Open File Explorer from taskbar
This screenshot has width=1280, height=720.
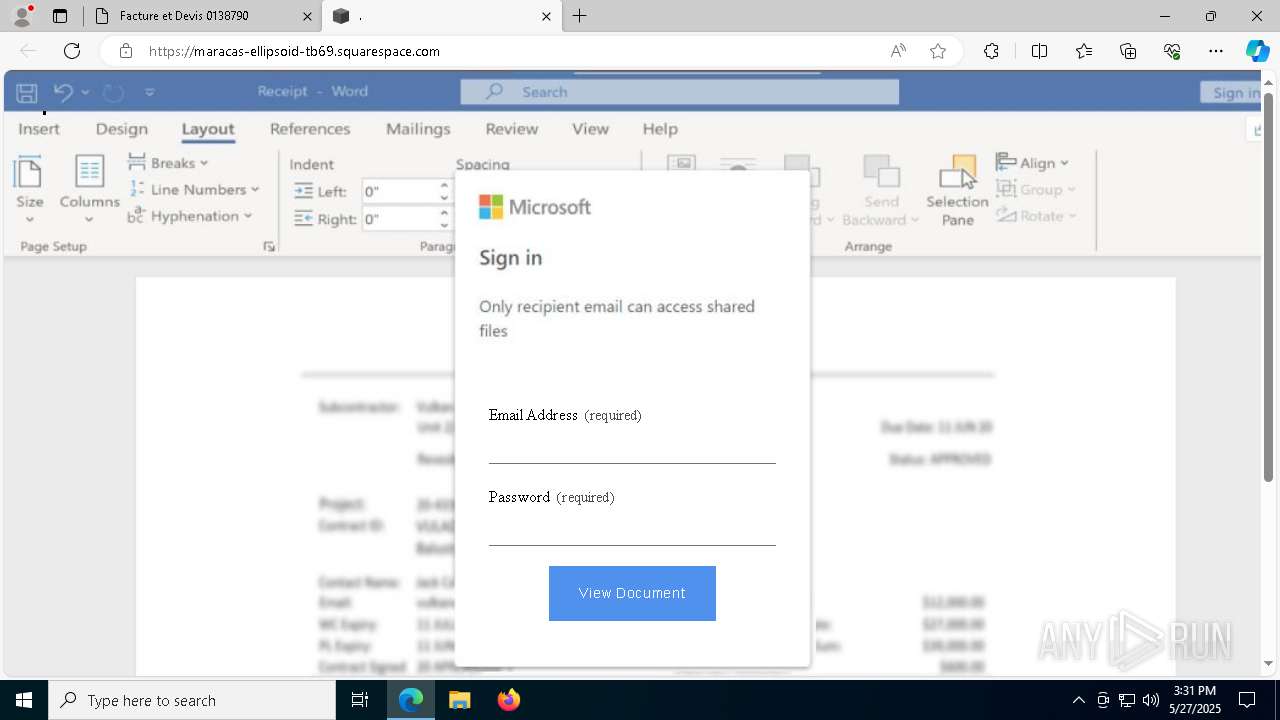coord(459,700)
